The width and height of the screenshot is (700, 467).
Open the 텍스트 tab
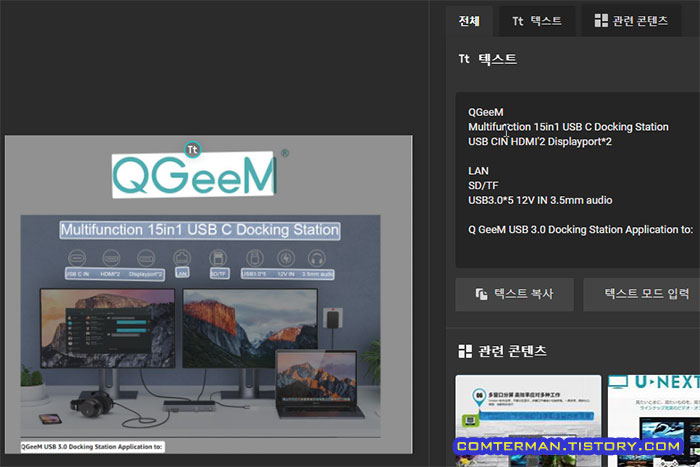(x=537, y=21)
